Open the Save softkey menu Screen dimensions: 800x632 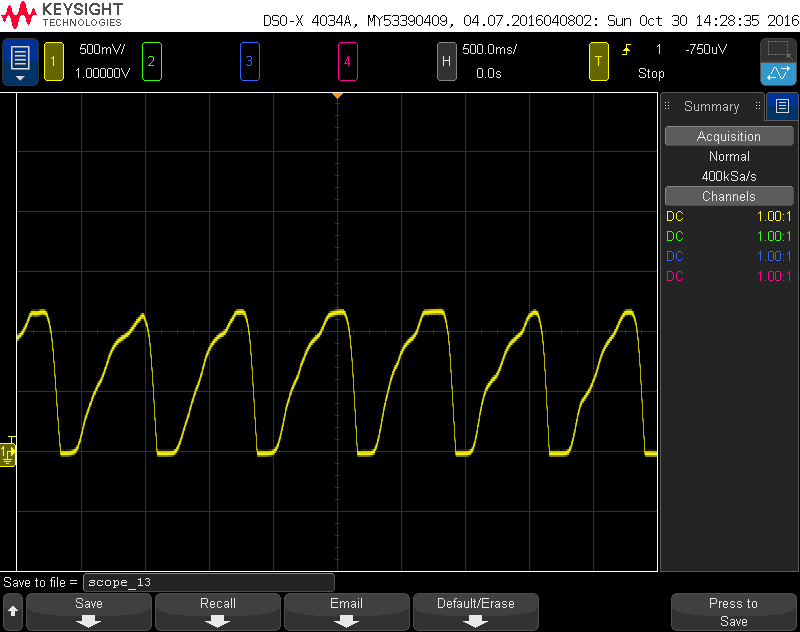[x=89, y=612]
